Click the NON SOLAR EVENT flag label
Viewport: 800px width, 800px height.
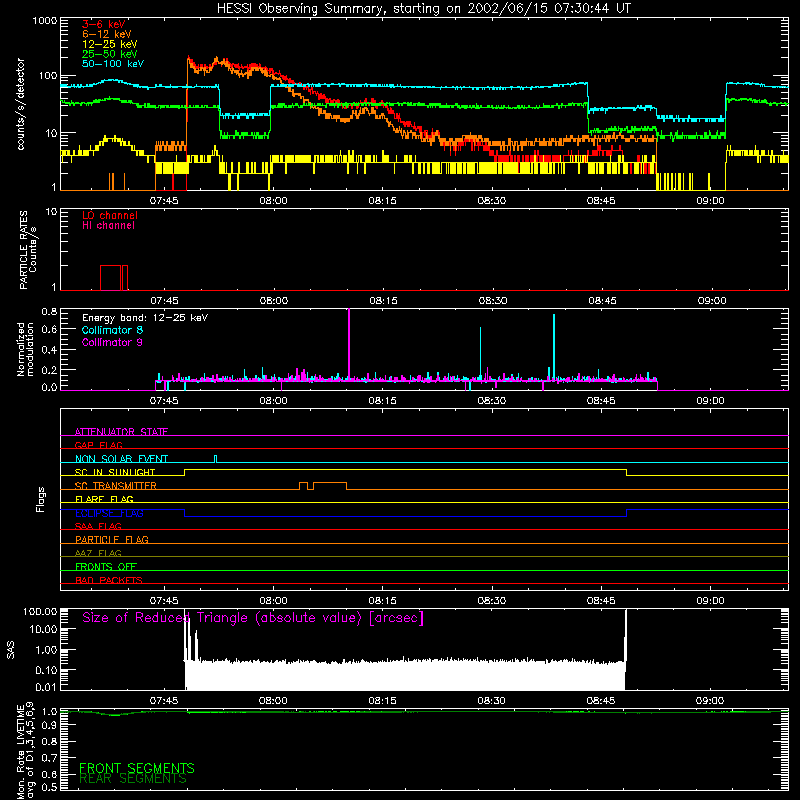tap(121, 459)
